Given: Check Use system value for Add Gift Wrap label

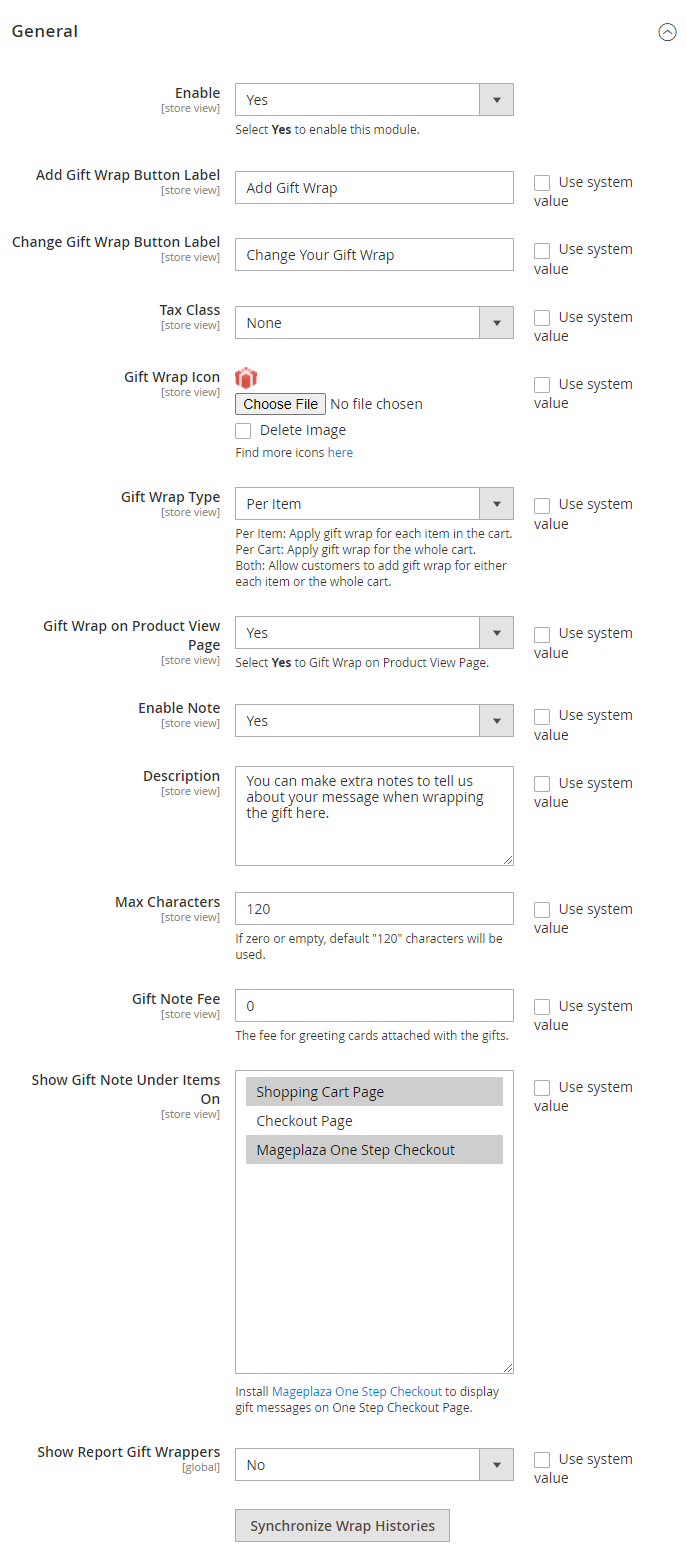Looking at the screenshot, I should (x=542, y=183).
